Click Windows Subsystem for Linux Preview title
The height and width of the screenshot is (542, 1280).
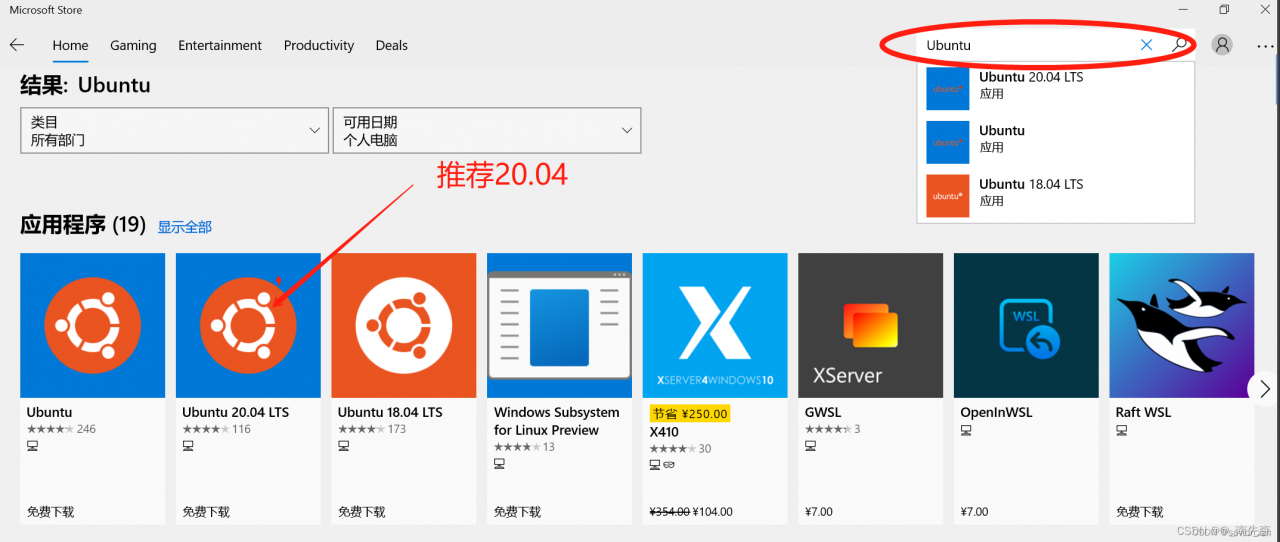[x=557, y=421]
